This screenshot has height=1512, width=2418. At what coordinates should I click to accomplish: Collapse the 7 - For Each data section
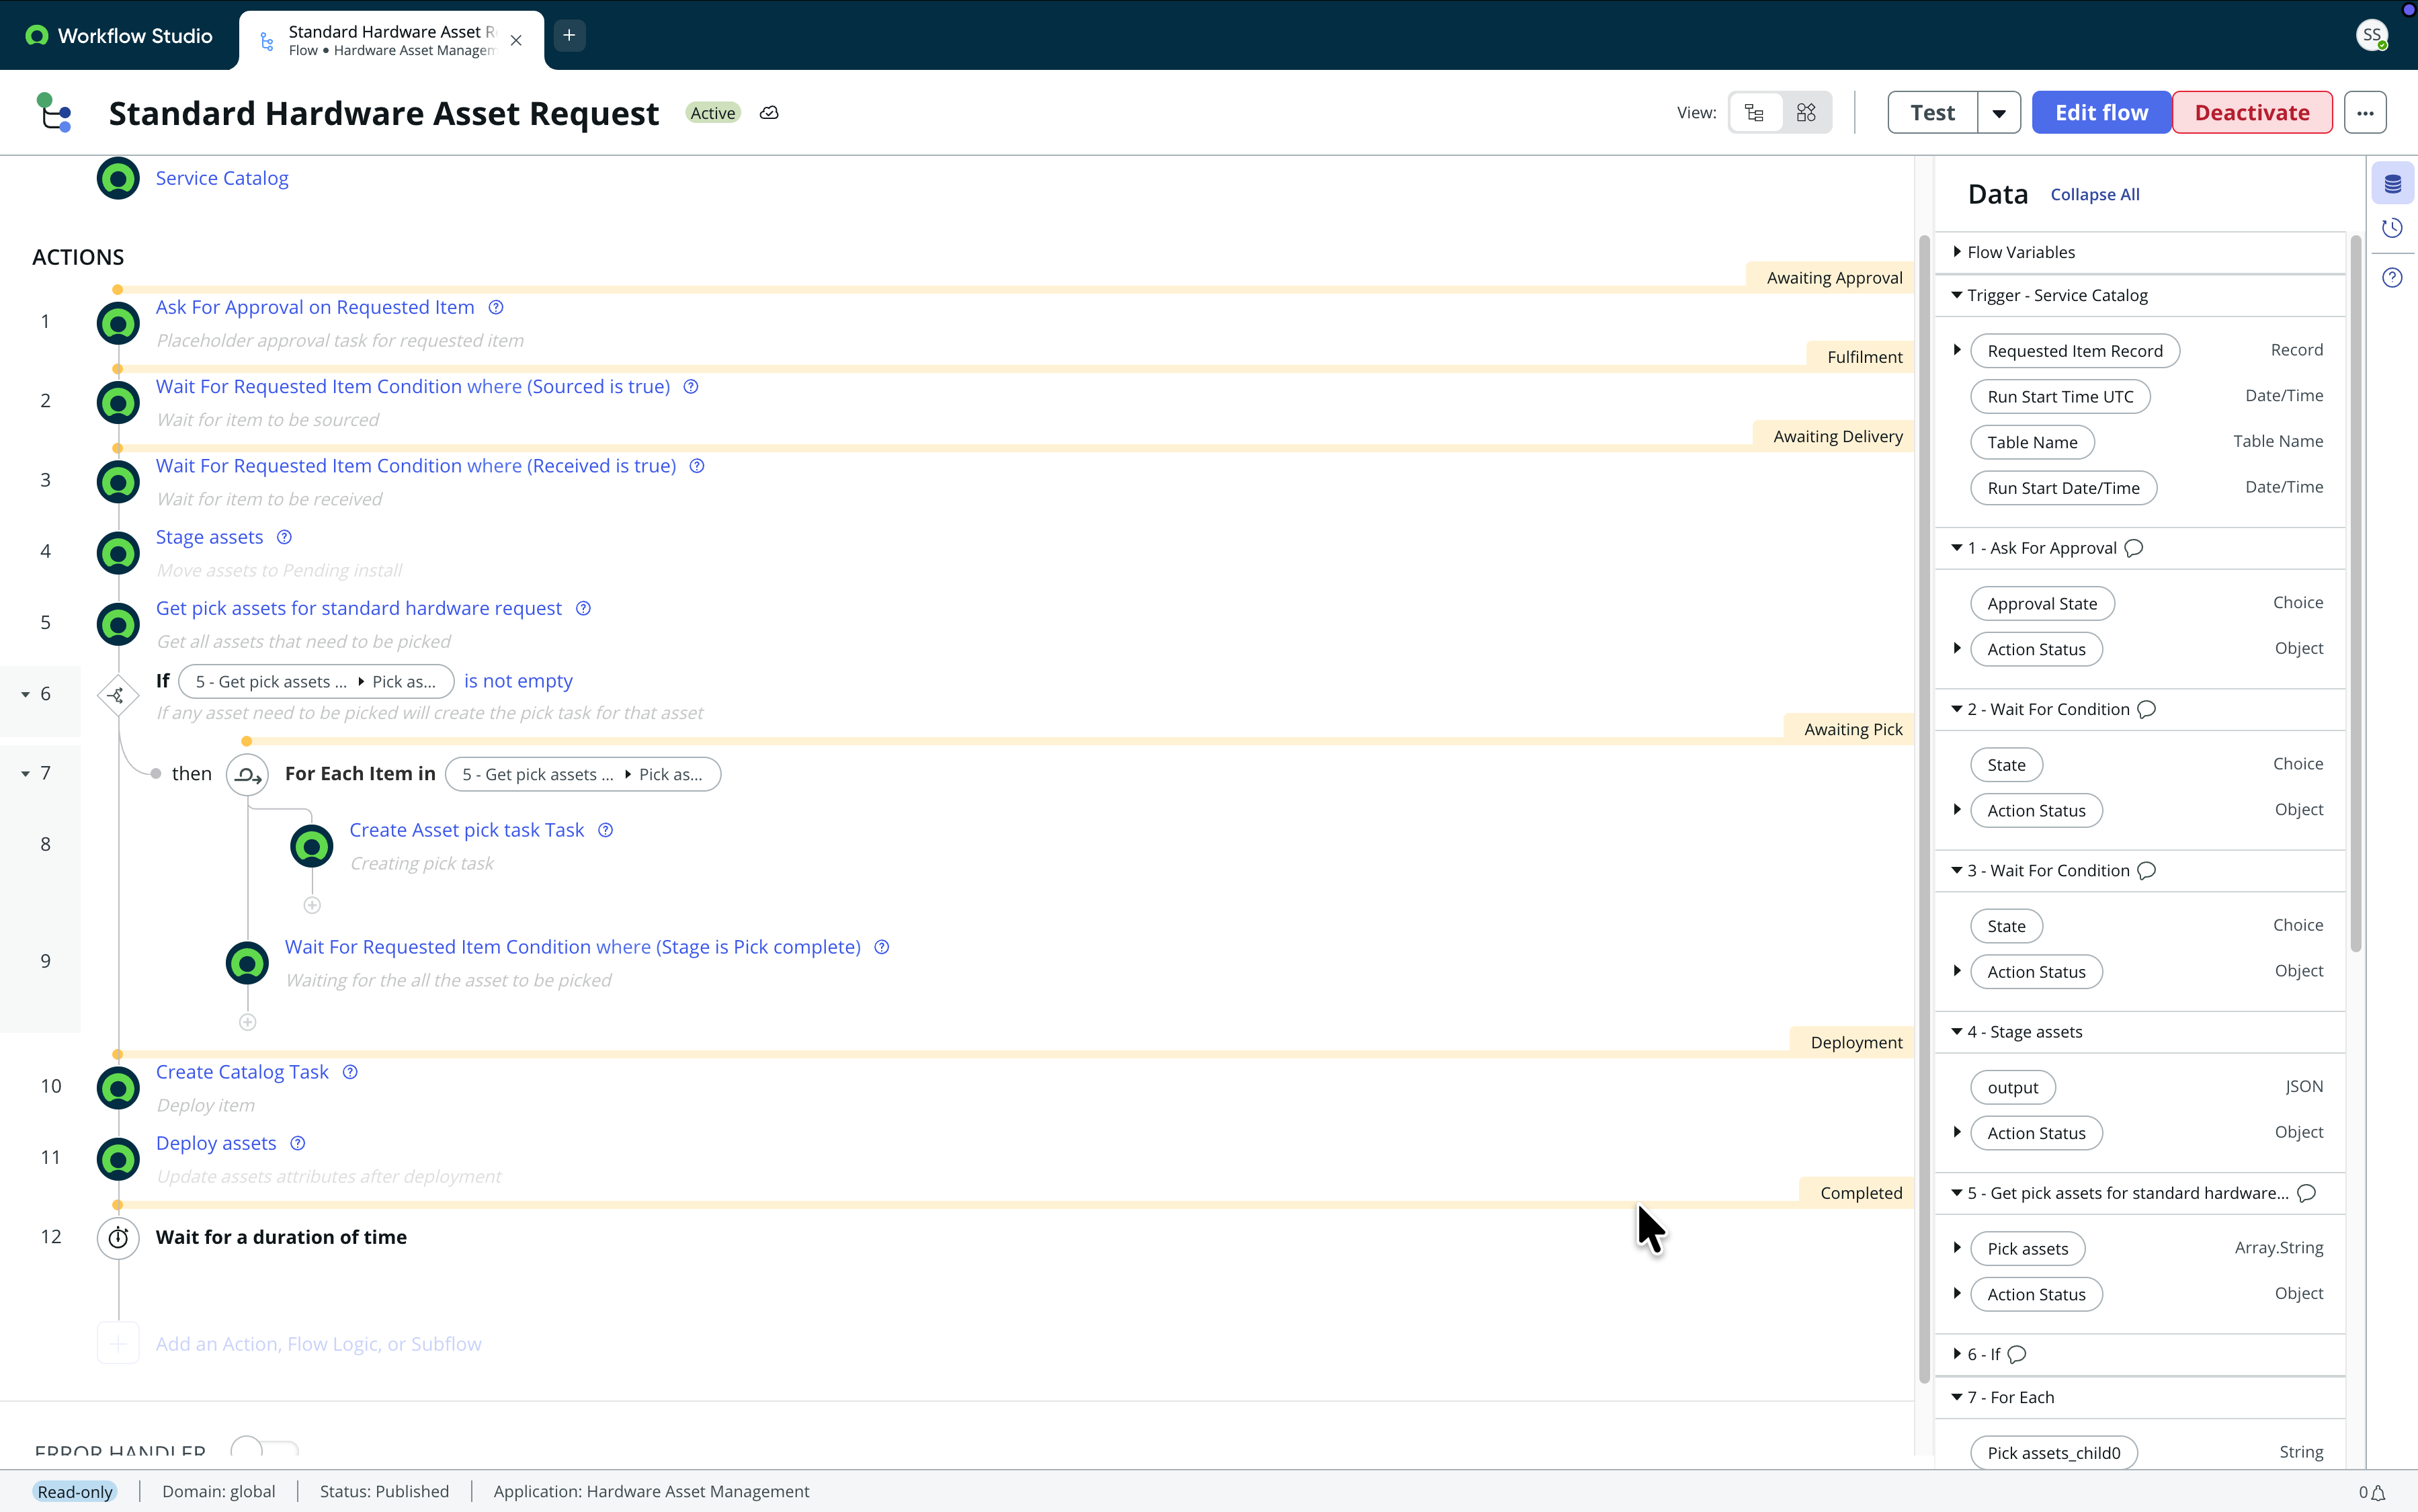[1957, 1397]
